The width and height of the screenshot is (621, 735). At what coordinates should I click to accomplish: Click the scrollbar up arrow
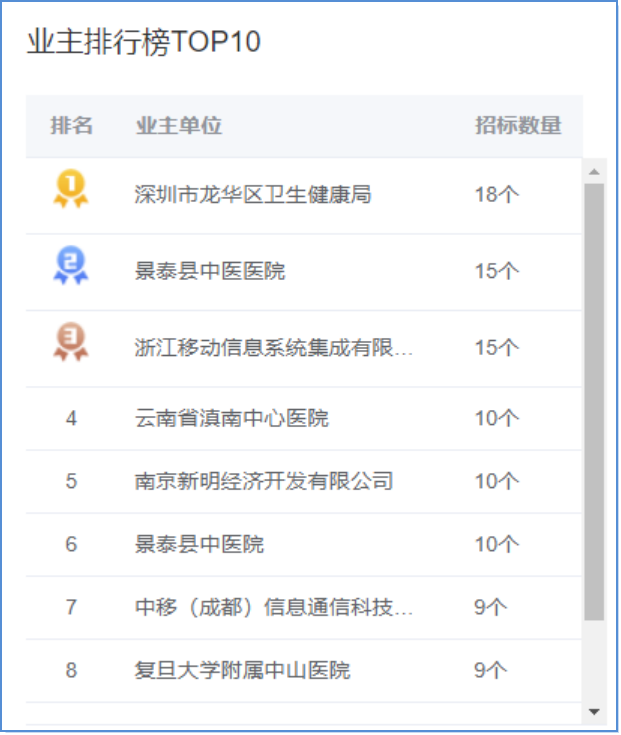594,172
